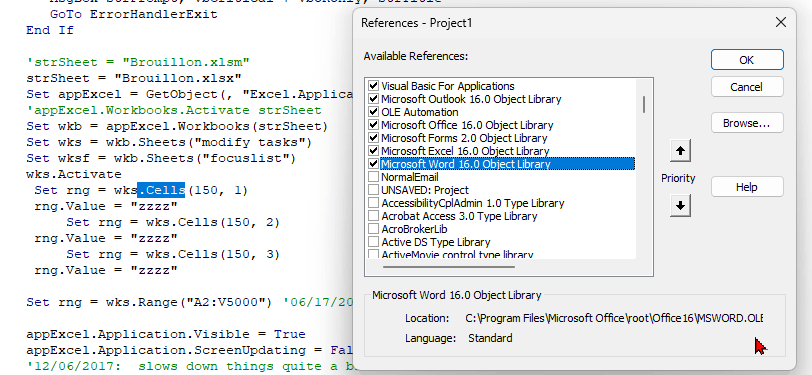The image size is (812, 375).
Task: Click the wks.Activate code line
Action: [x=74, y=174]
